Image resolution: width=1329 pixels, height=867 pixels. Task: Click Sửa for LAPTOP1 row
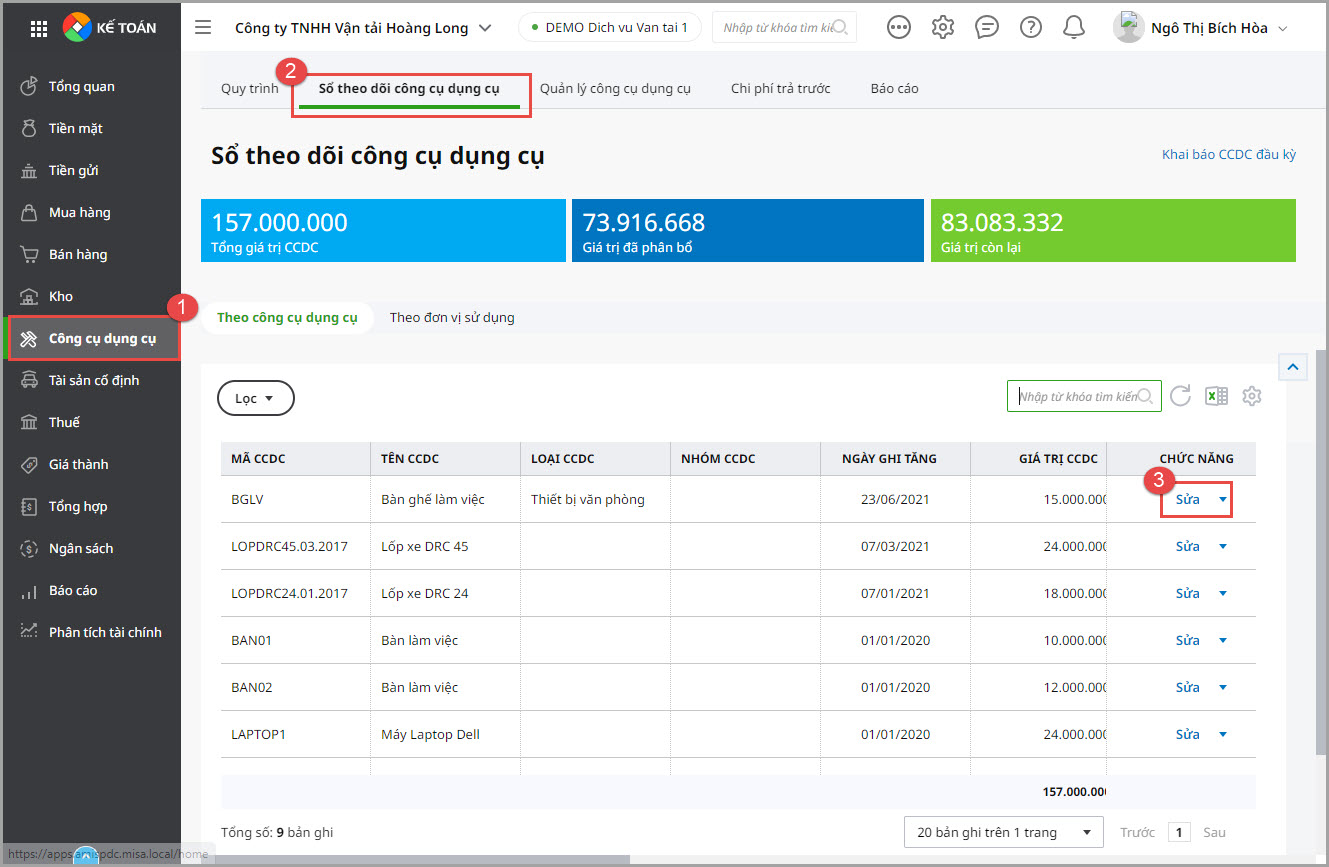(x=1187, y=734)
